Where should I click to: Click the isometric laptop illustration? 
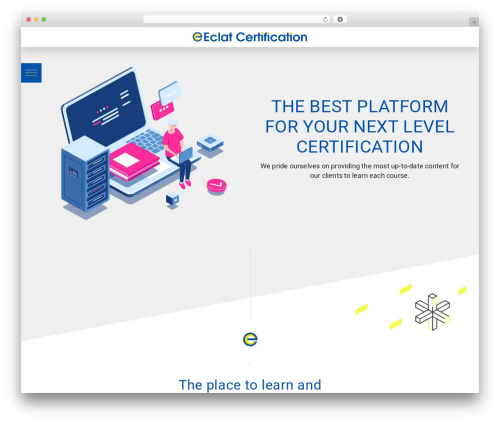pos(144,143)
